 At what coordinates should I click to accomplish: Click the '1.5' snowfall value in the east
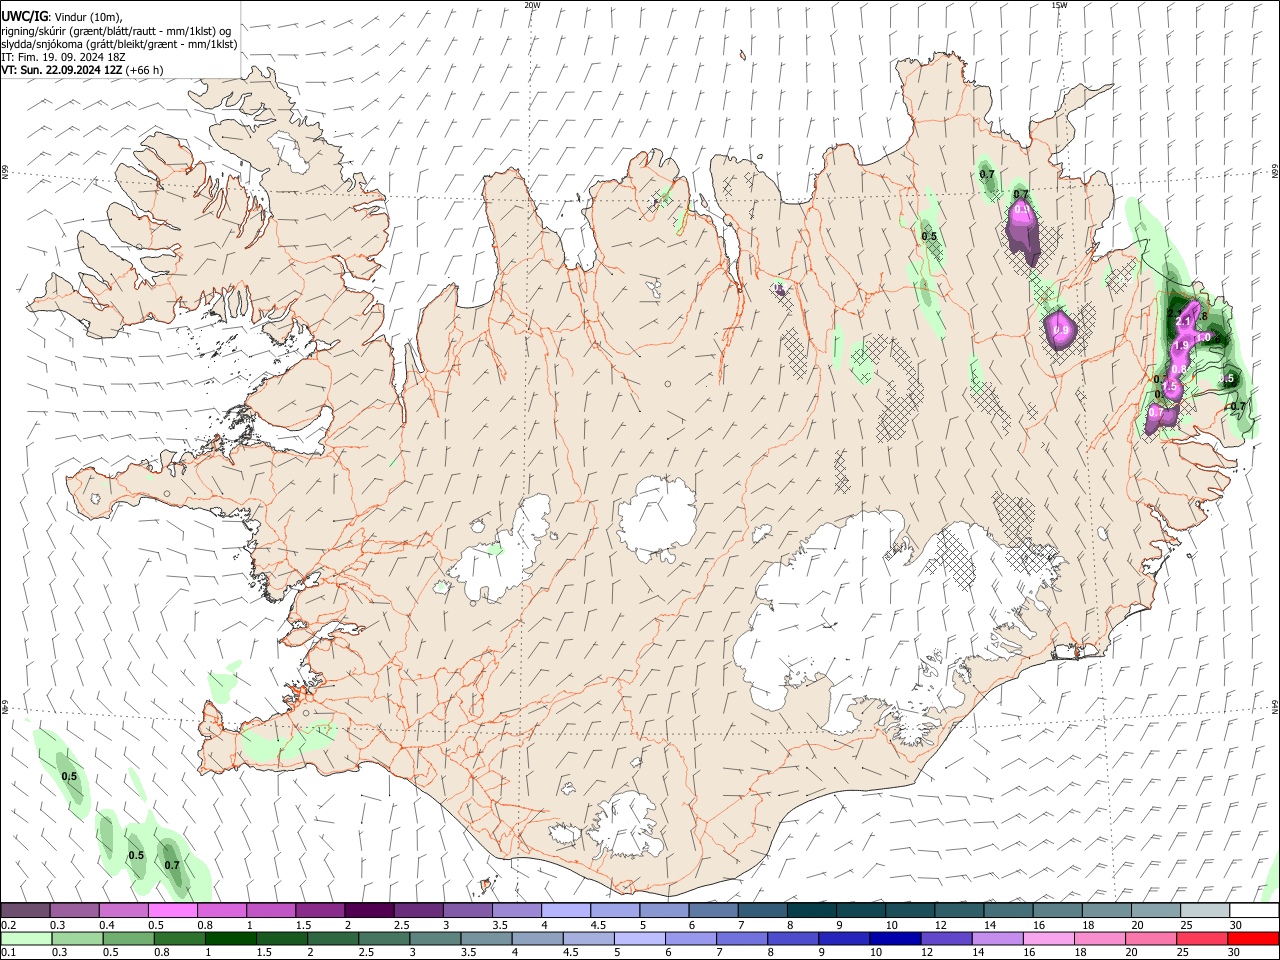(x=1170, y=386)
